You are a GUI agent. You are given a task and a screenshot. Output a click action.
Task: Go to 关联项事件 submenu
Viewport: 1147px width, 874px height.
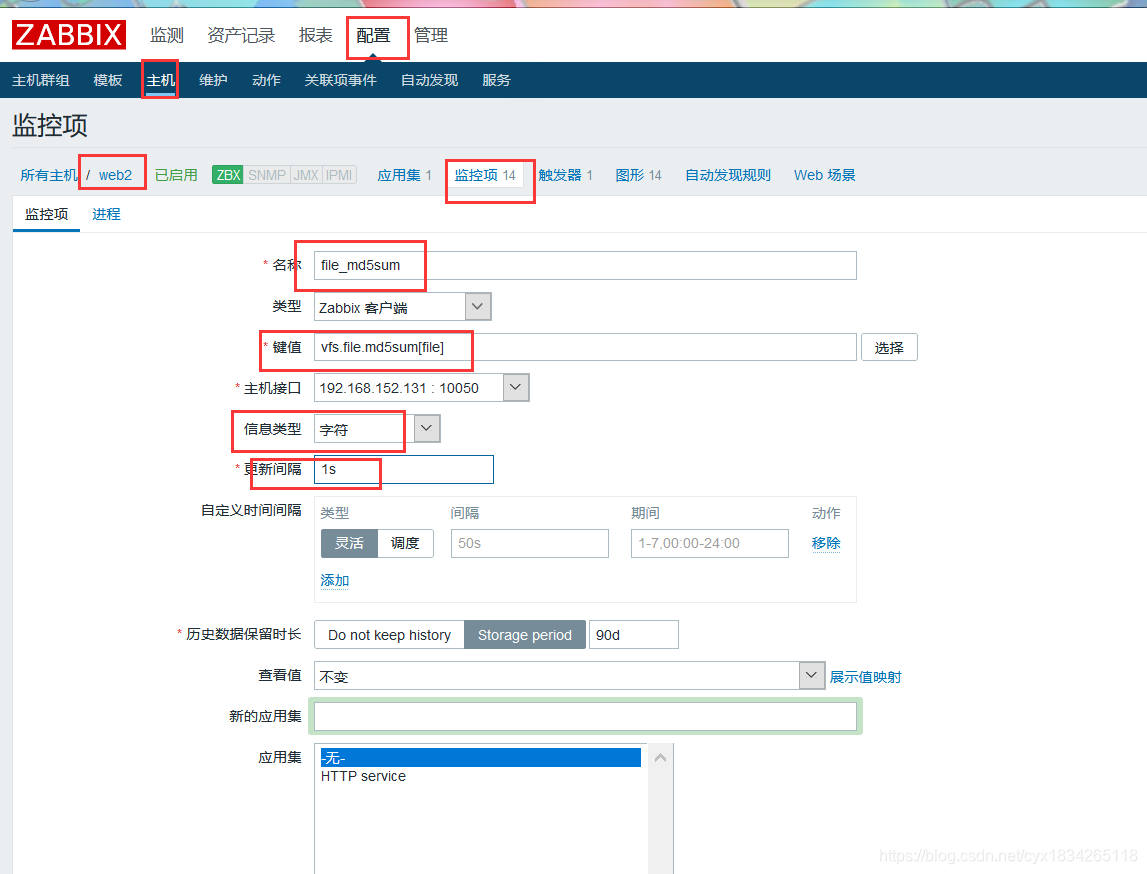pos(340,80)
